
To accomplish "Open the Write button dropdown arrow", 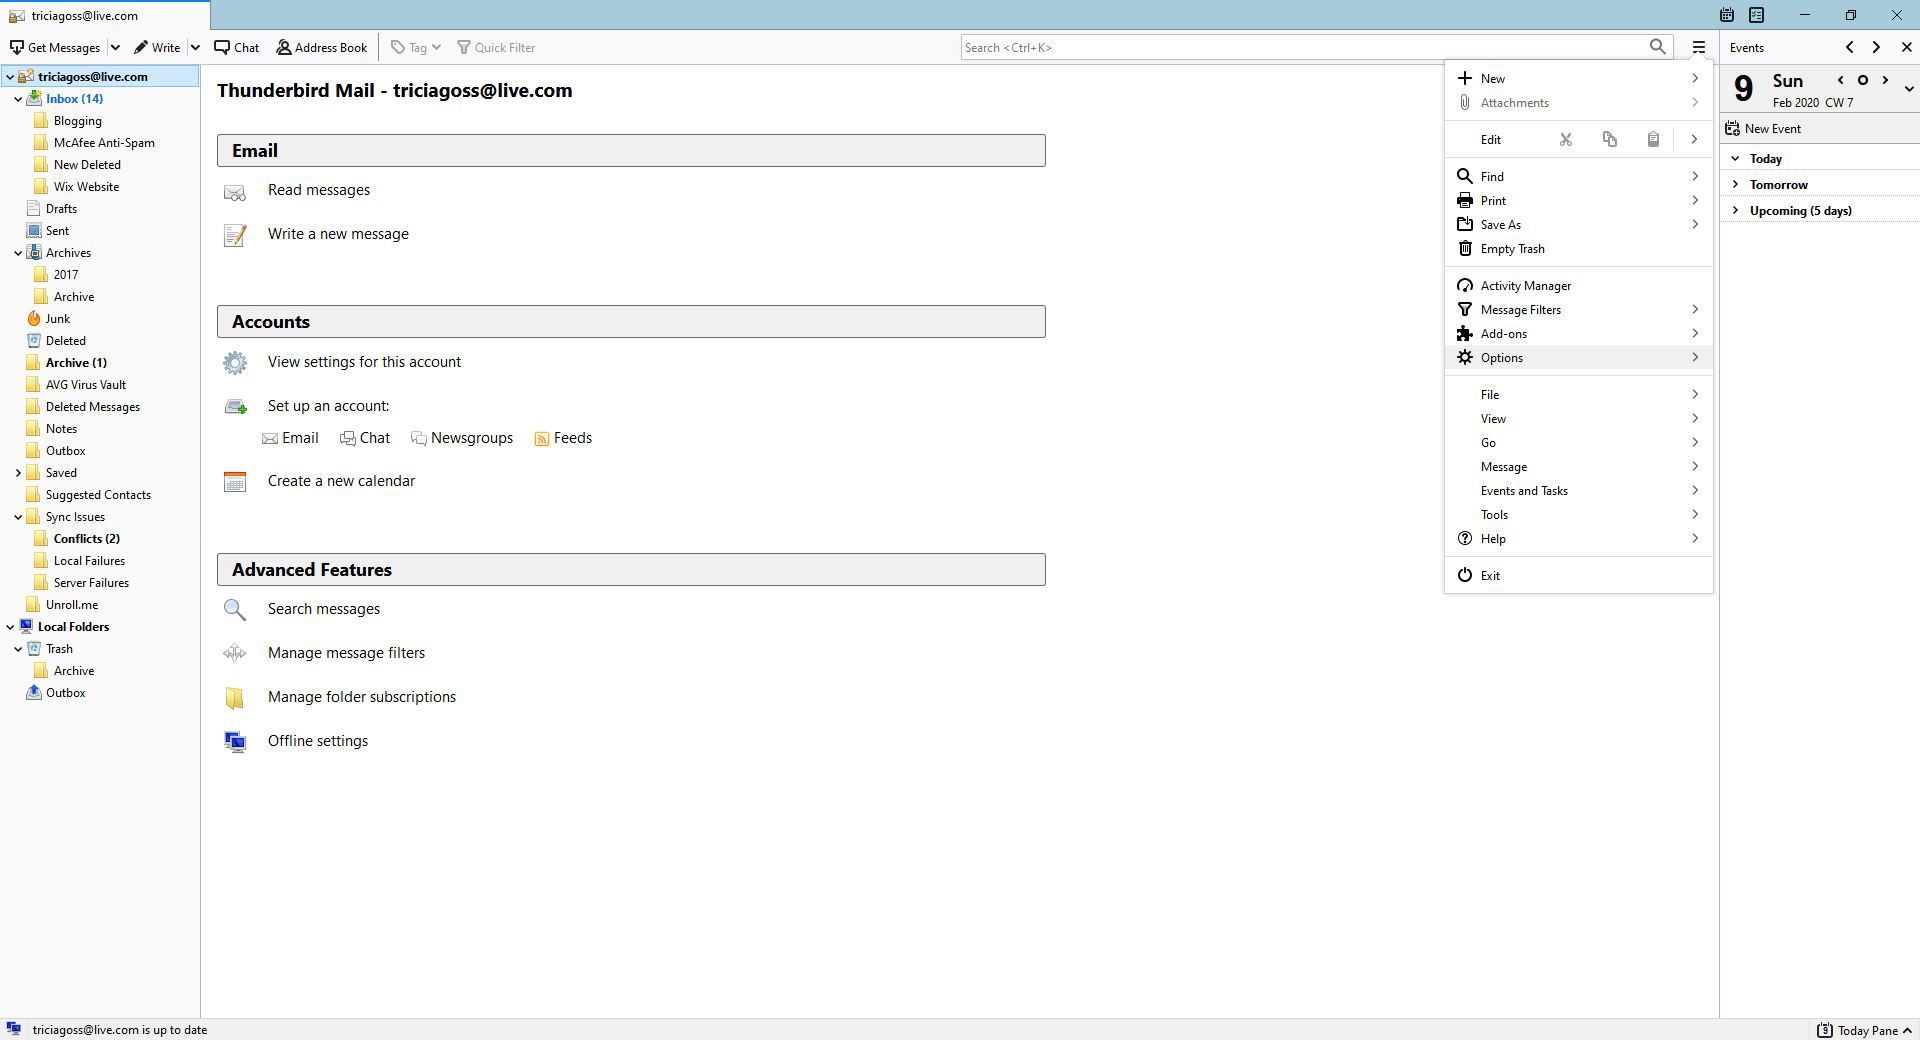I will click(195, 47).
